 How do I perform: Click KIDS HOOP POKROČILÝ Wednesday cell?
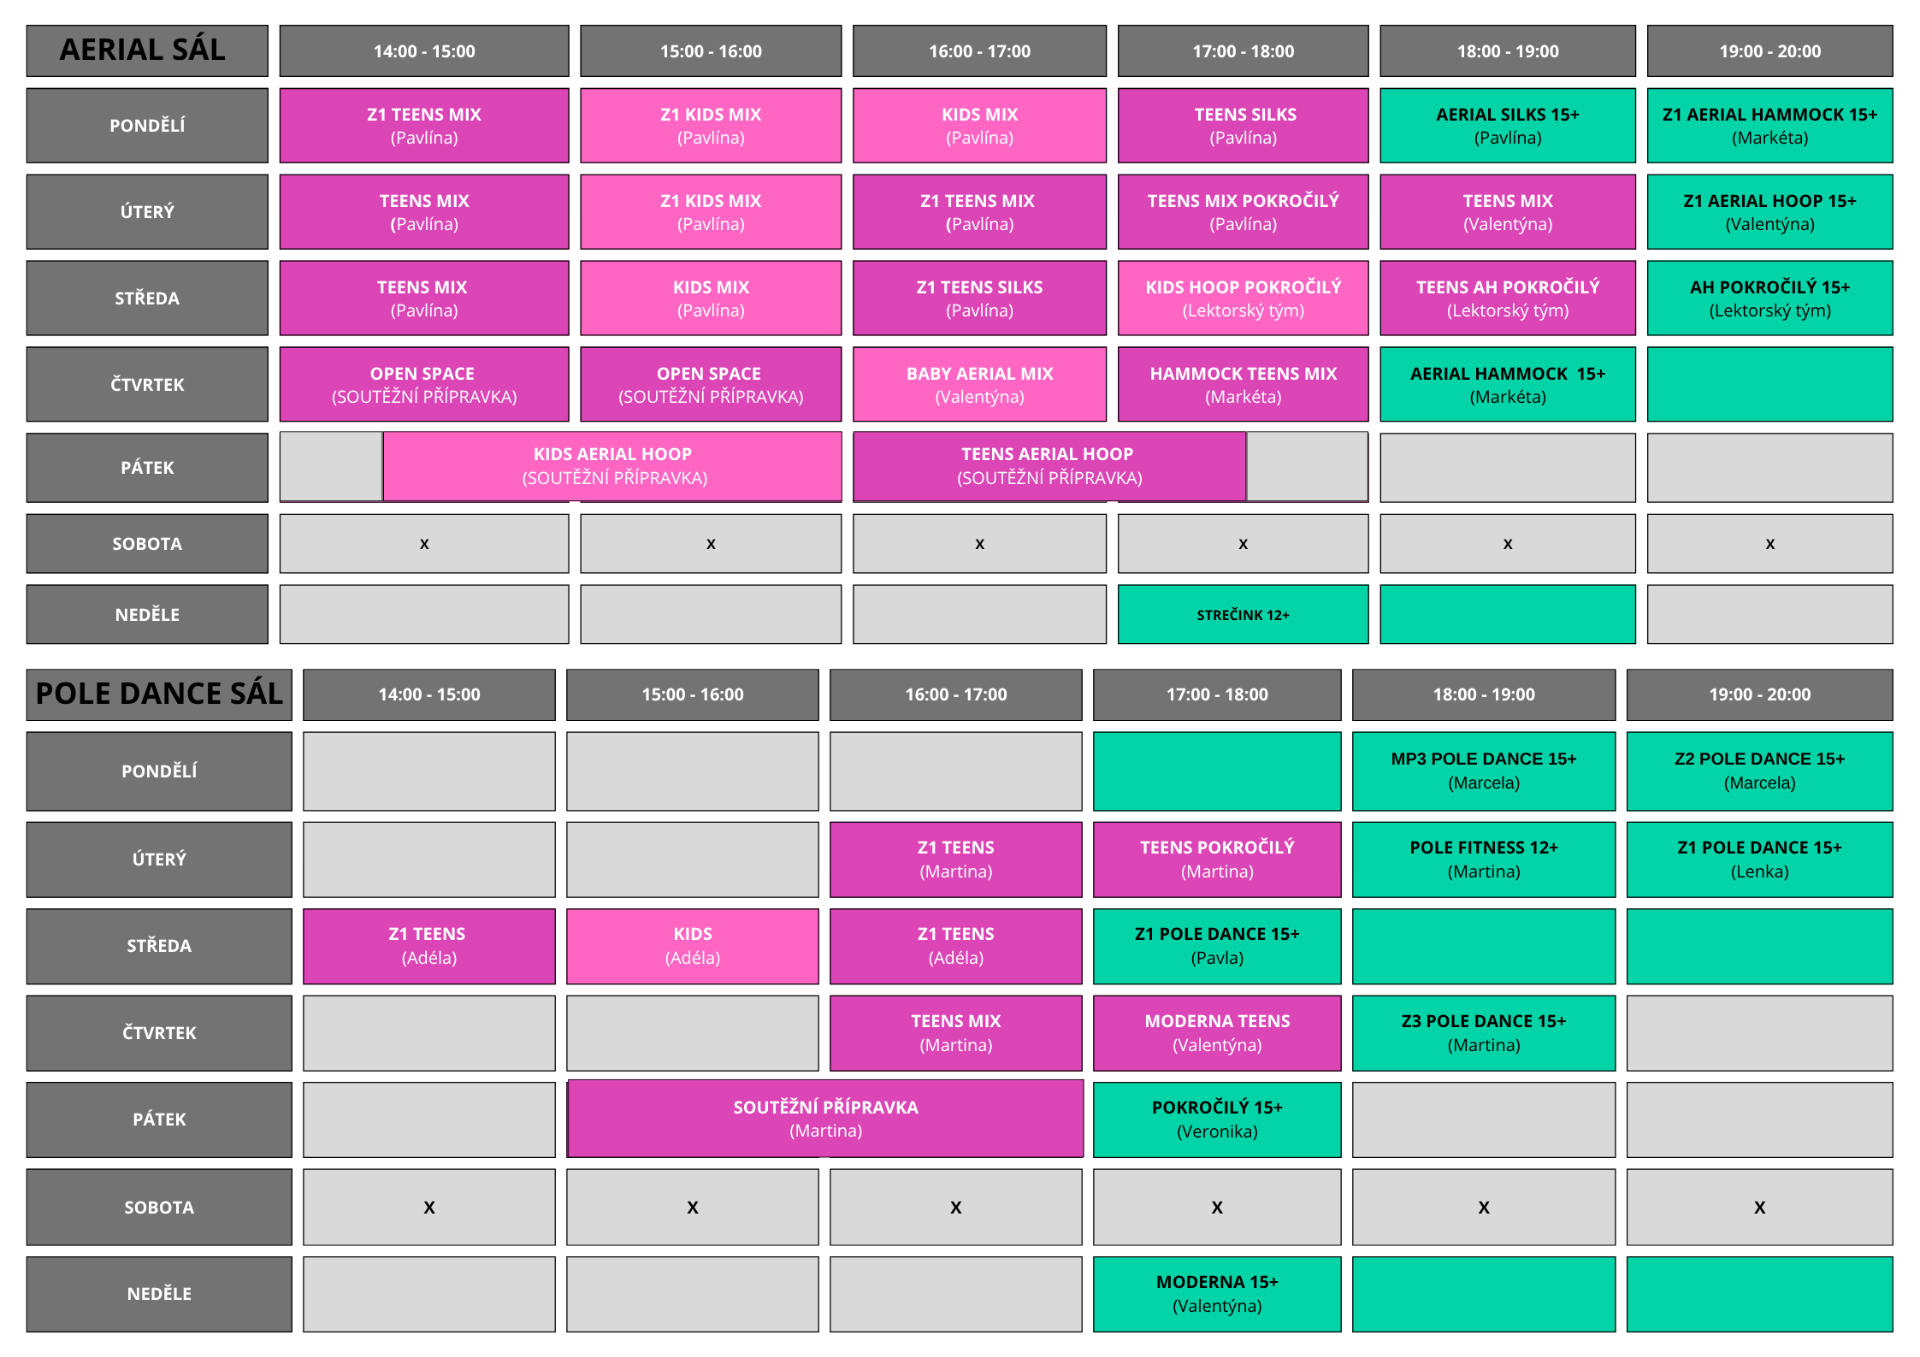pyautogui.click(x=1243, y=298)
